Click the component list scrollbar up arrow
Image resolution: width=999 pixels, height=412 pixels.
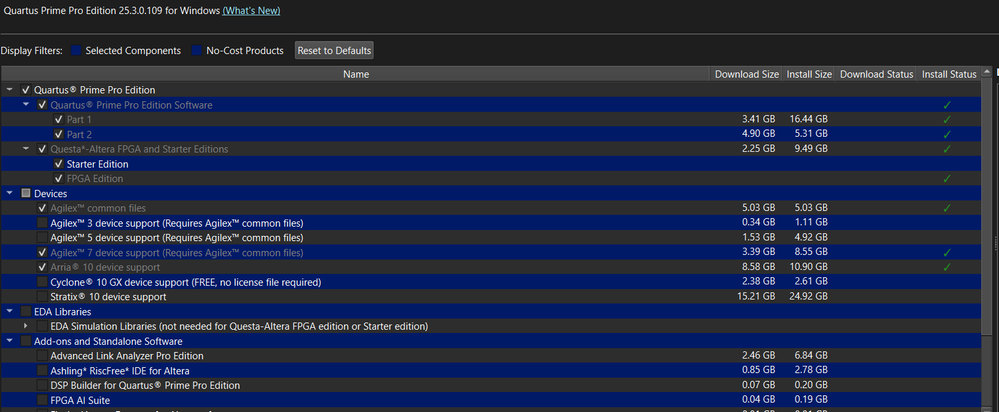point(987,73)
